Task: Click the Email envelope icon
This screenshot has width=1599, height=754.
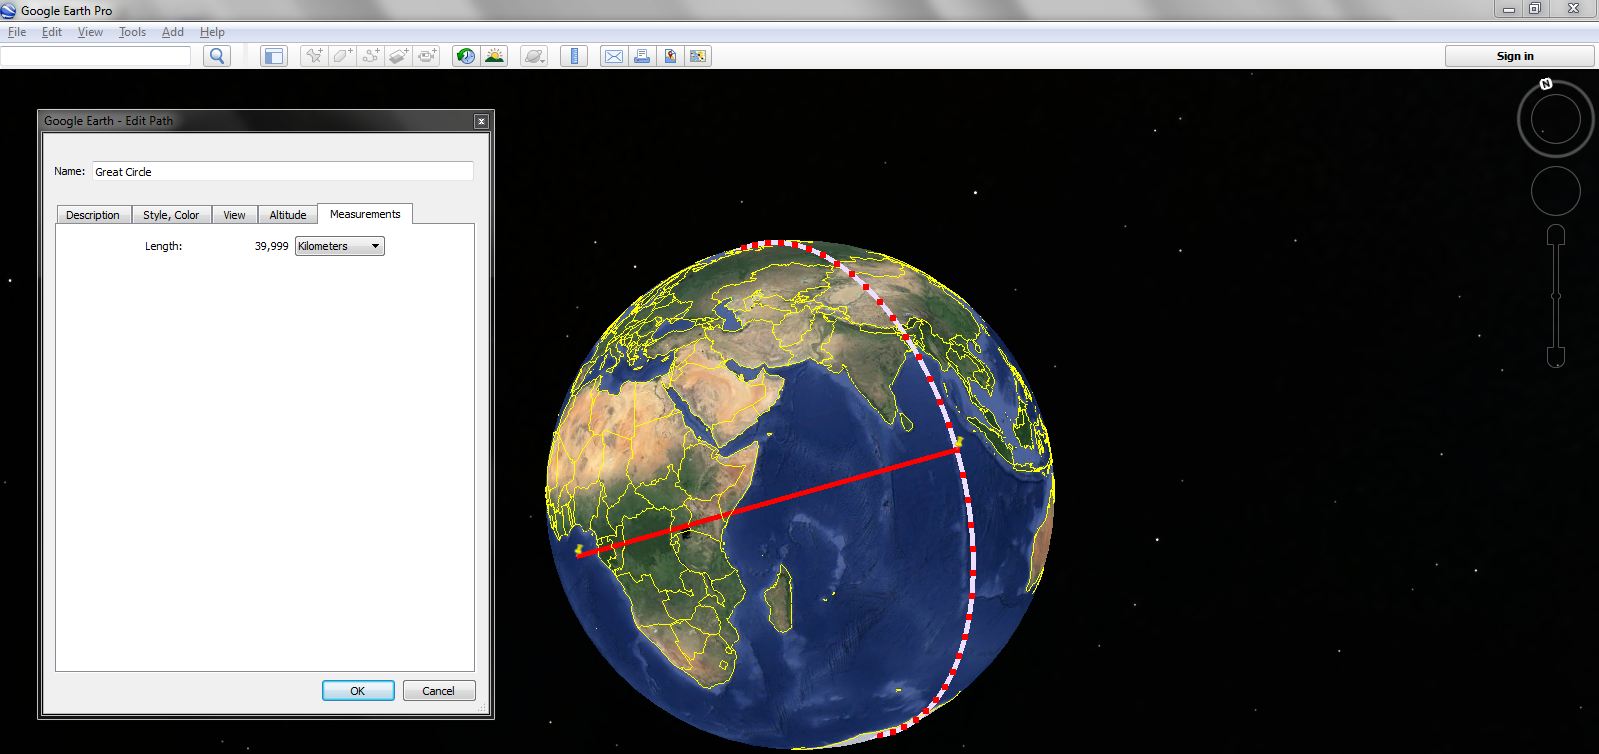Action: pos(613,56)
